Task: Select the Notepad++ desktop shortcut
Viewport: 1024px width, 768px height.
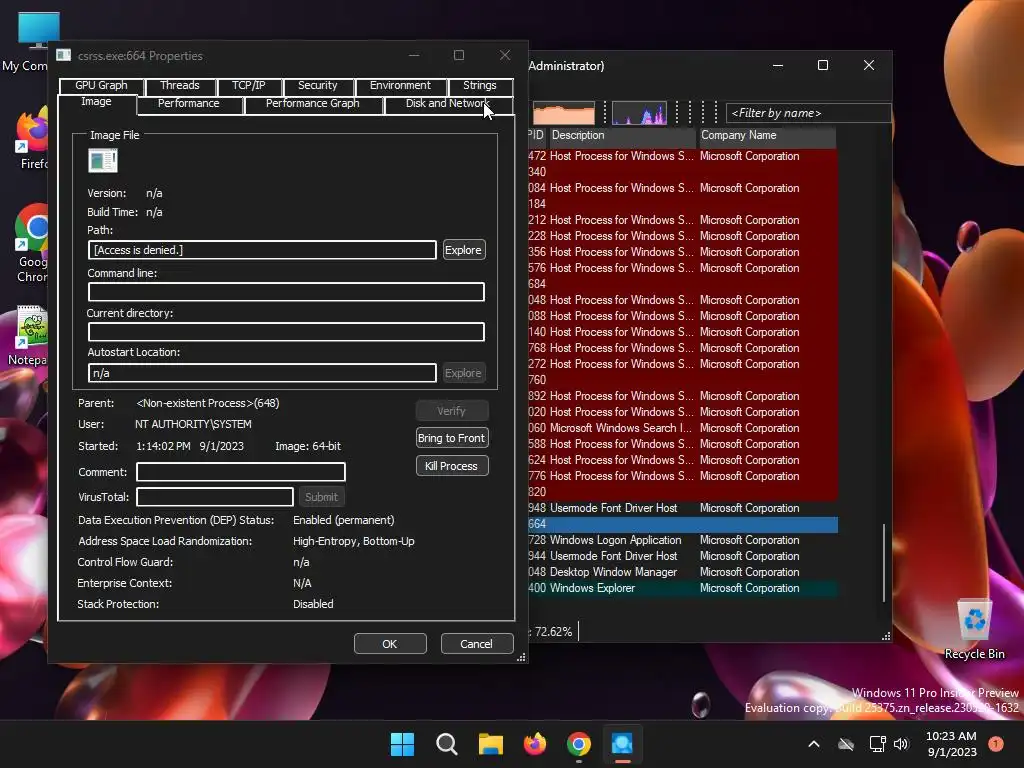Action: [30, 336]
